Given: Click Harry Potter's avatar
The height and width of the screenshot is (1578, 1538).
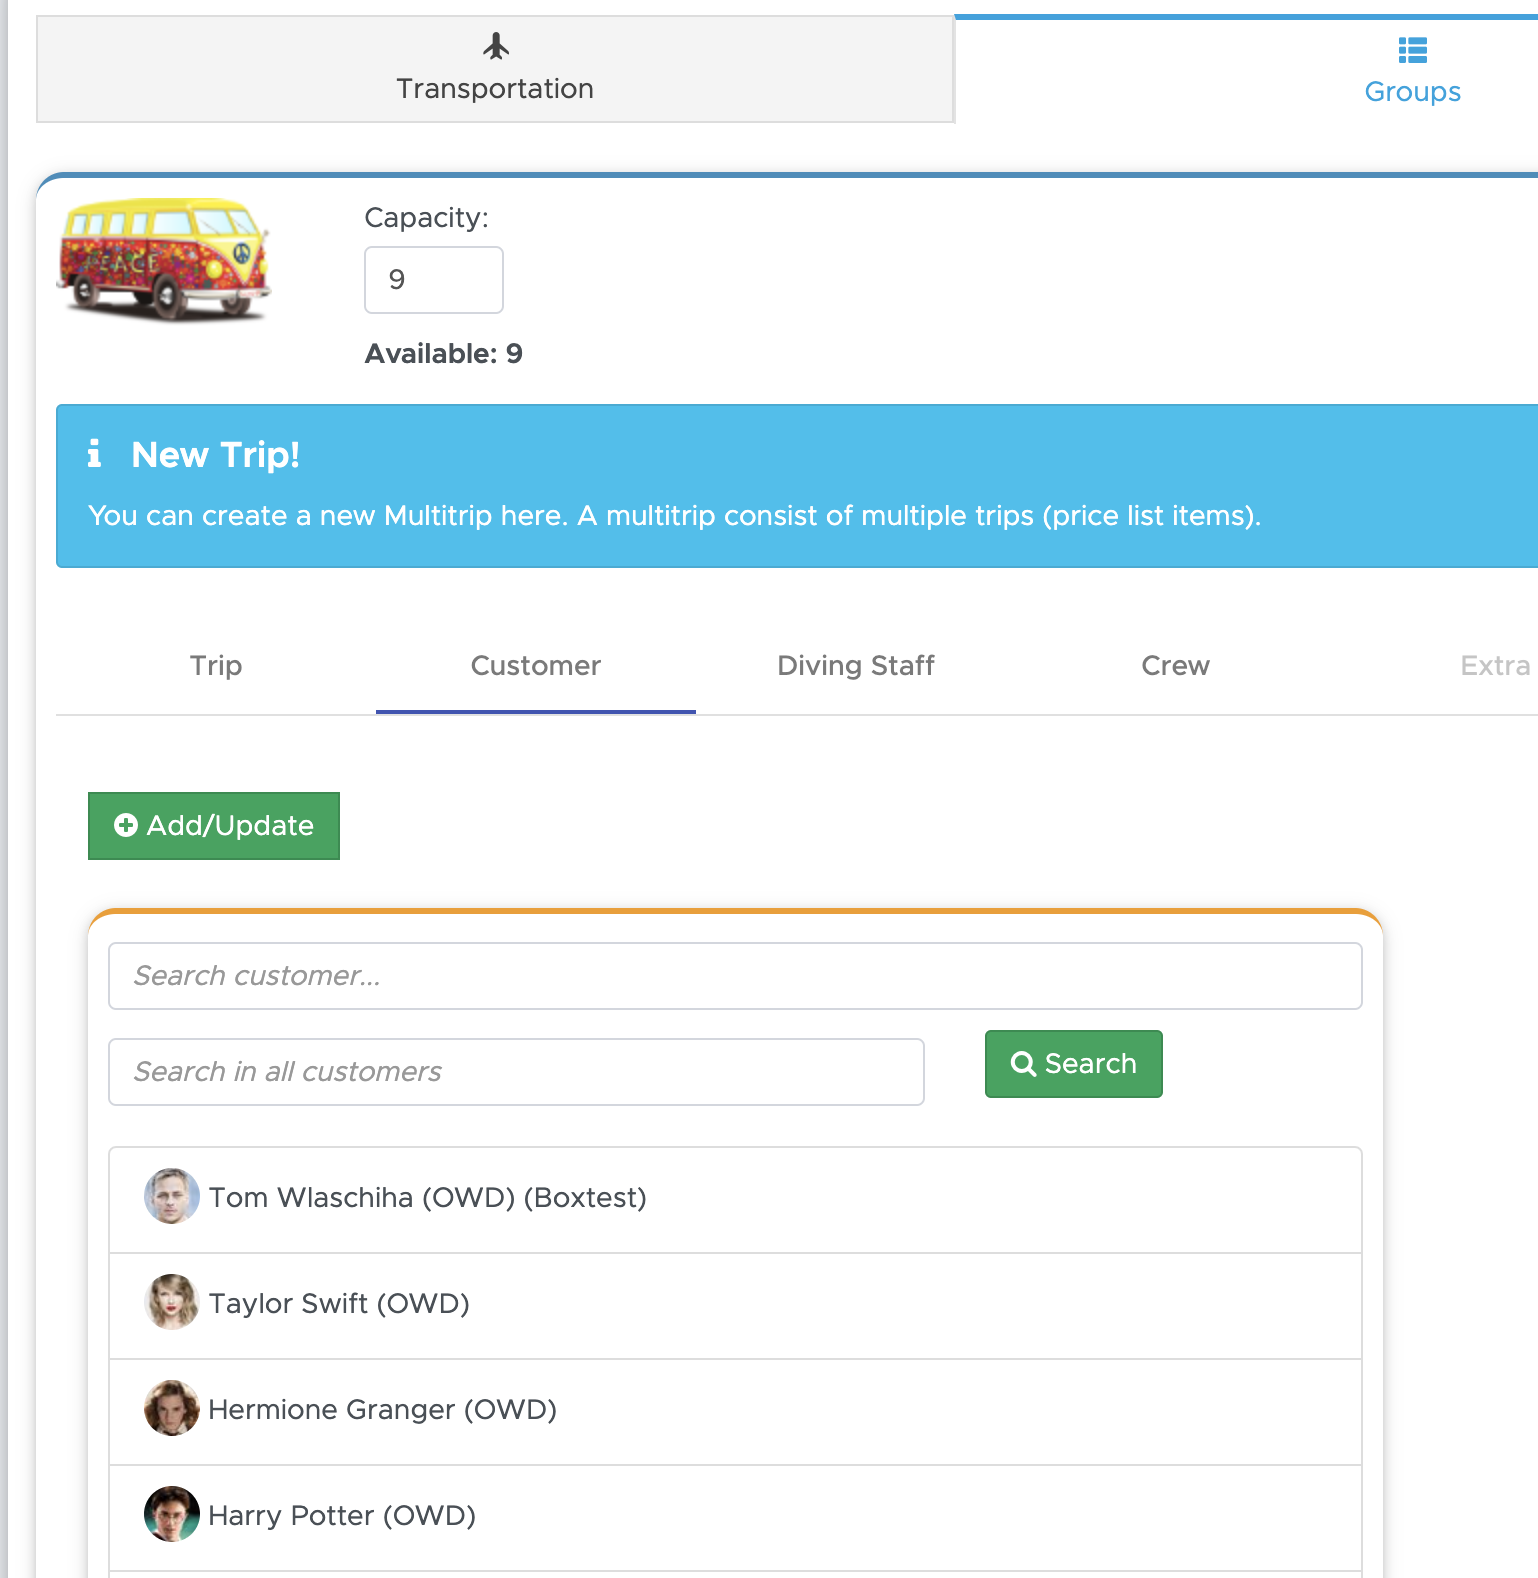Looking at the screenshot, I should [172, 1514].
